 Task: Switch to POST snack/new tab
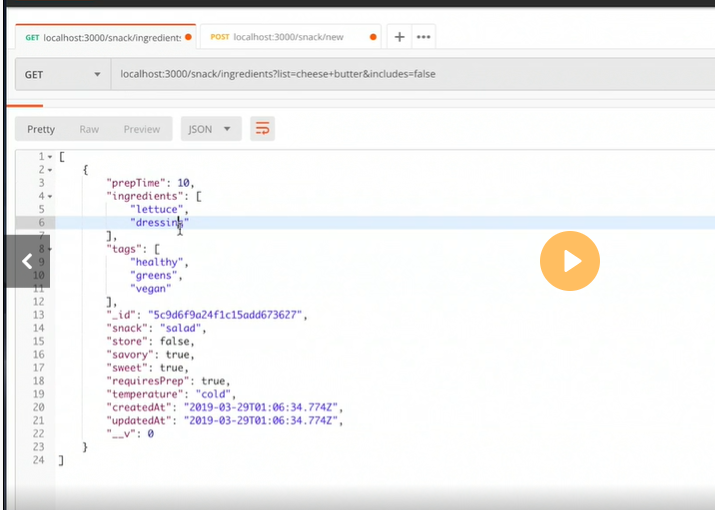pyautogui.click(x=286, y=37)
